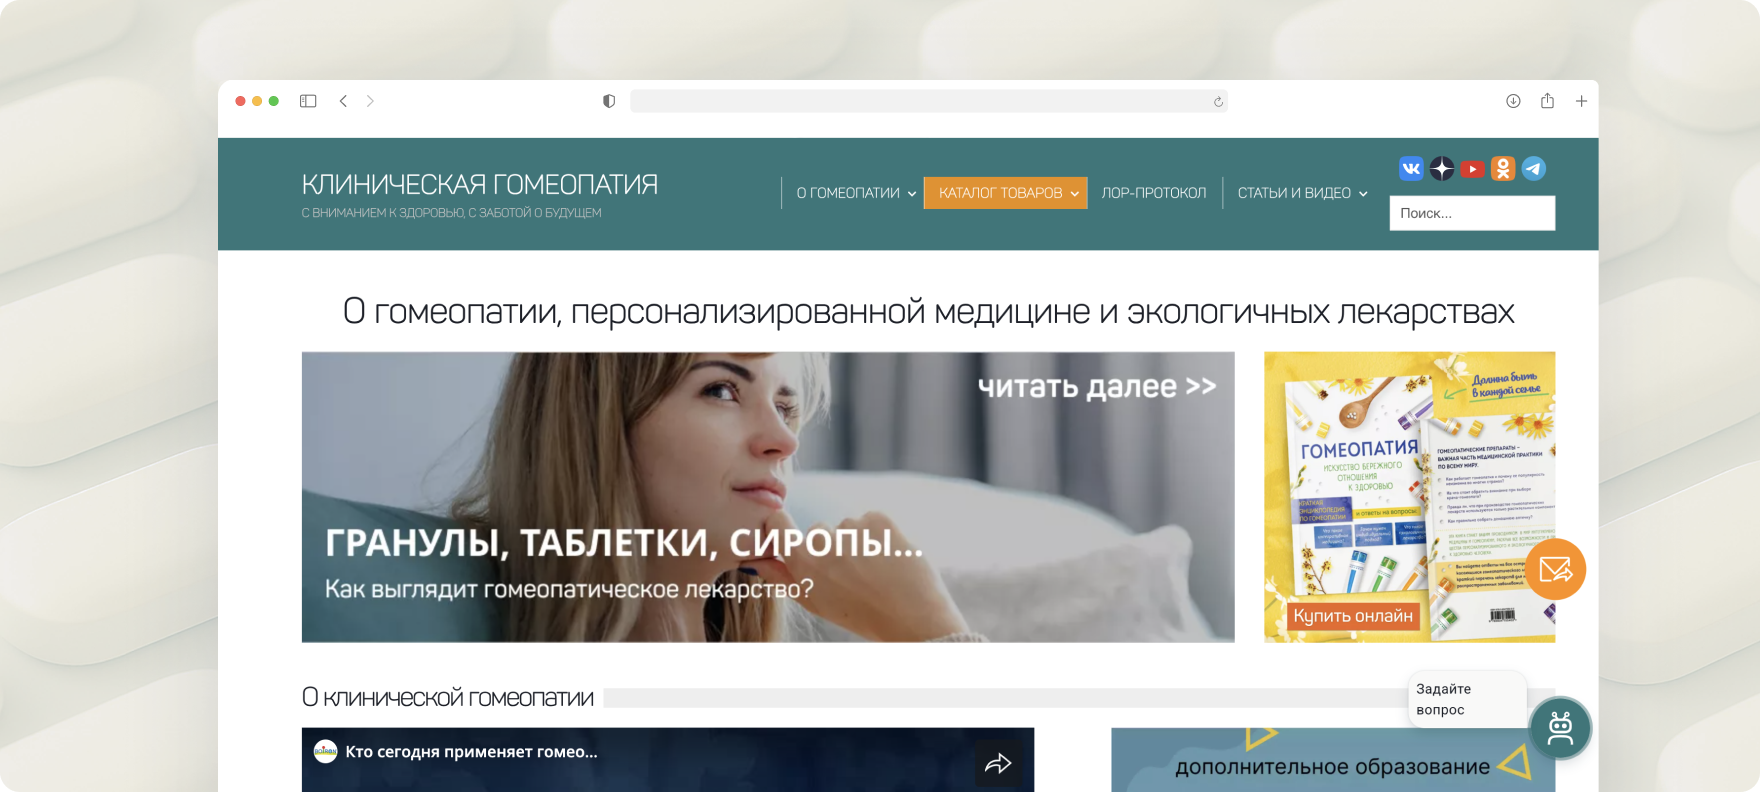Toggle the browser sidebar panel
The image size is (1760, 792).
tap(308, 101)
